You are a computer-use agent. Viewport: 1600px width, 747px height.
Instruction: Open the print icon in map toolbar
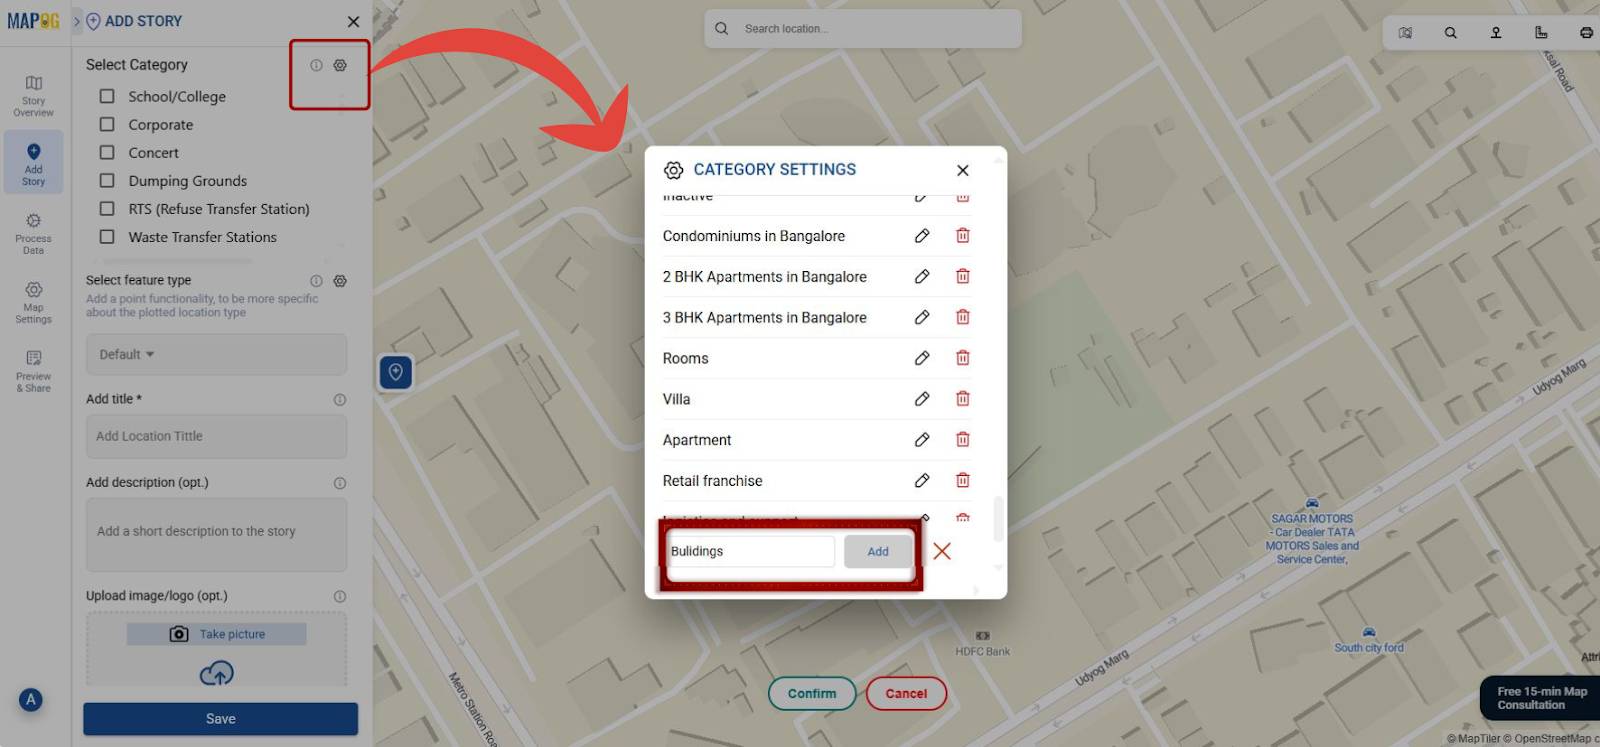(x=1585, y=33)
